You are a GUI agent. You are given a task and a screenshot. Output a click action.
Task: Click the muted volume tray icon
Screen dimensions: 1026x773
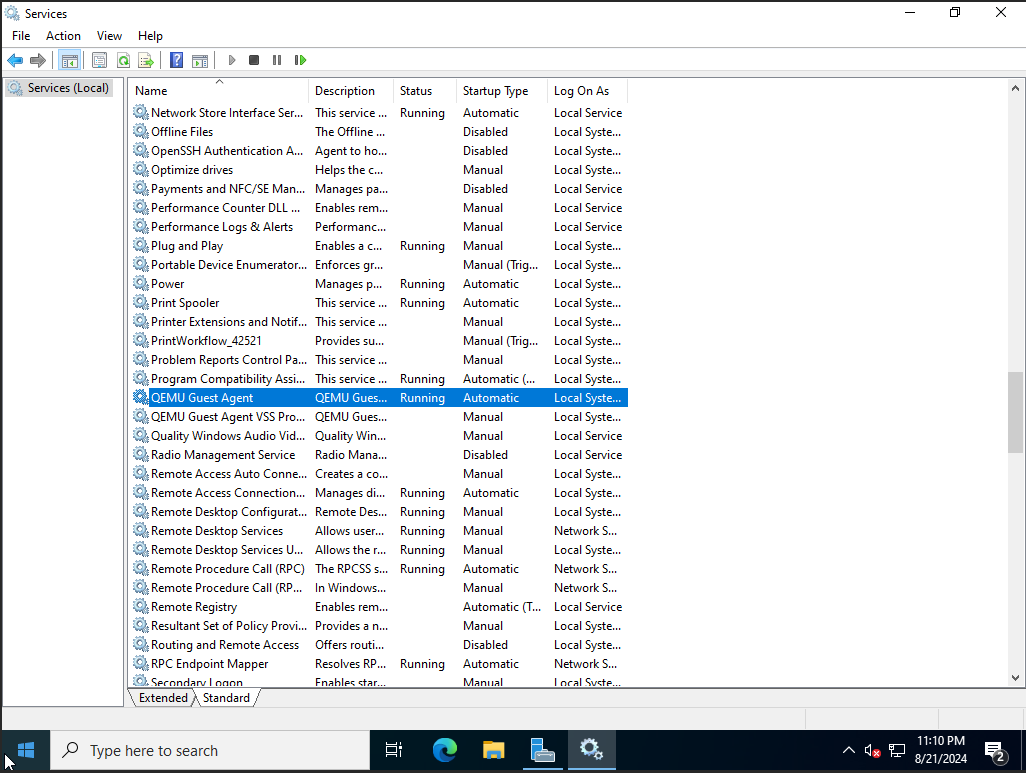click(872, 751)
